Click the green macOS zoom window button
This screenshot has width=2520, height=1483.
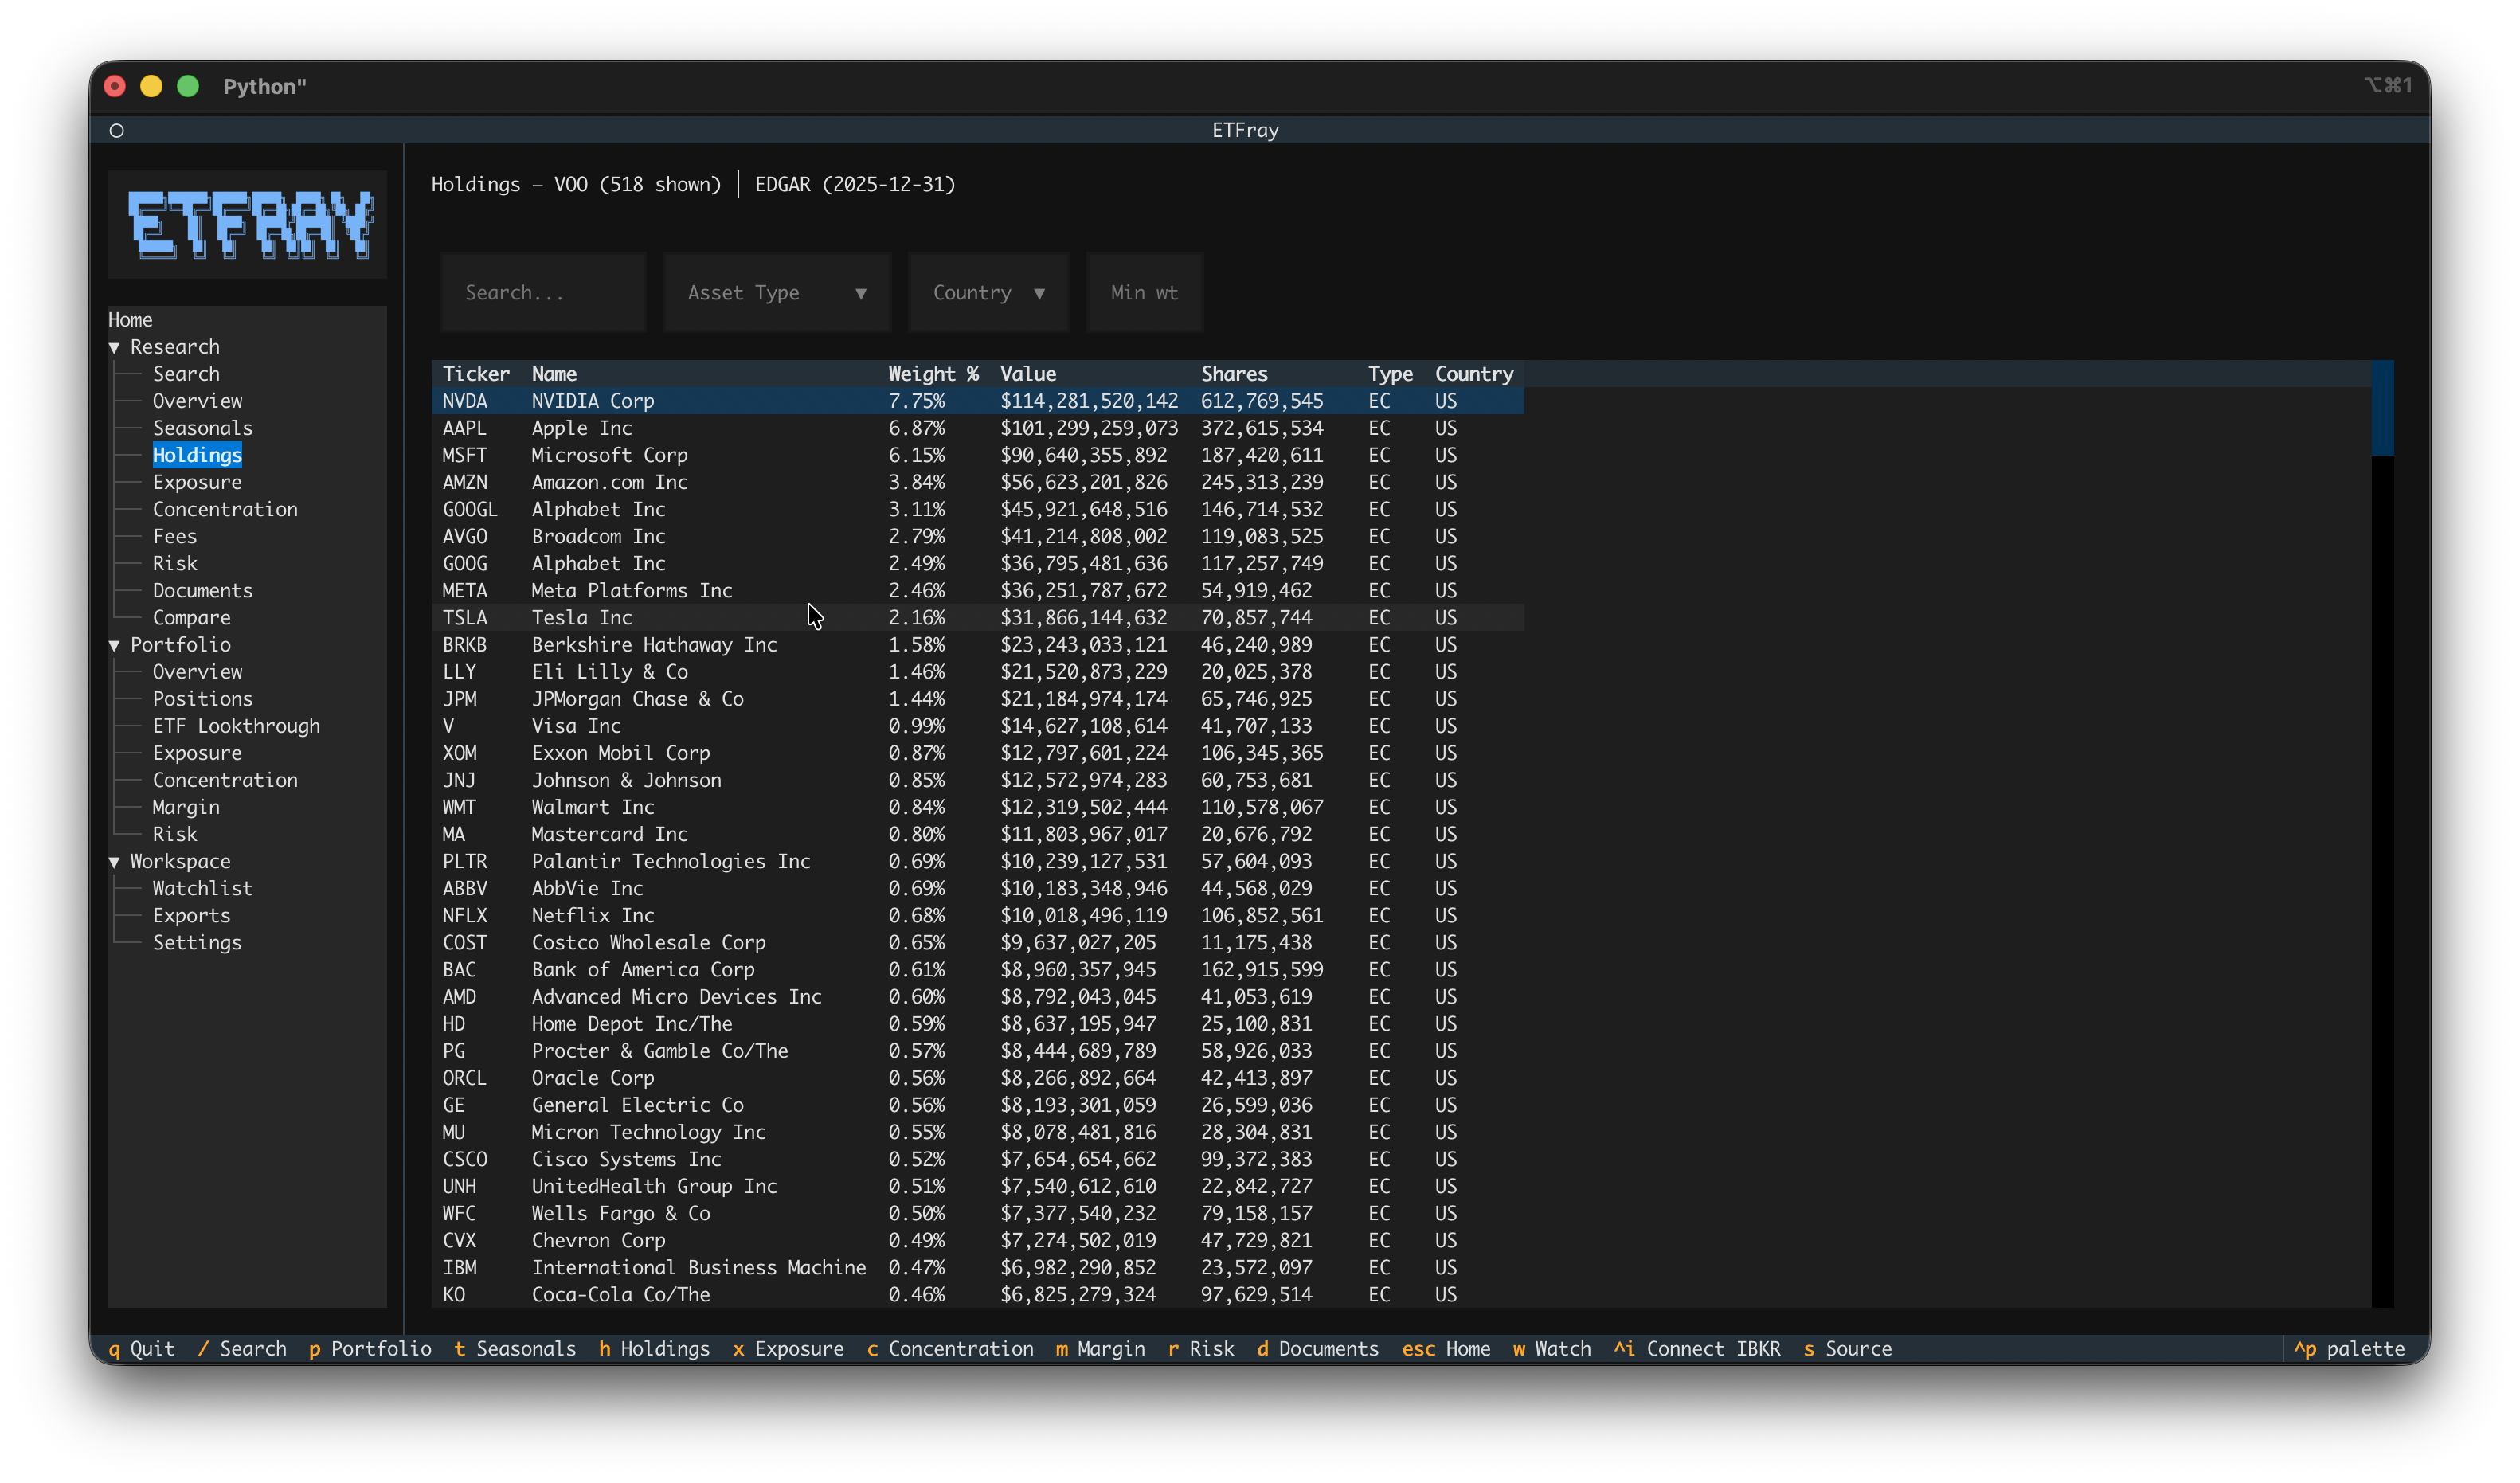(x=188, y=86)
